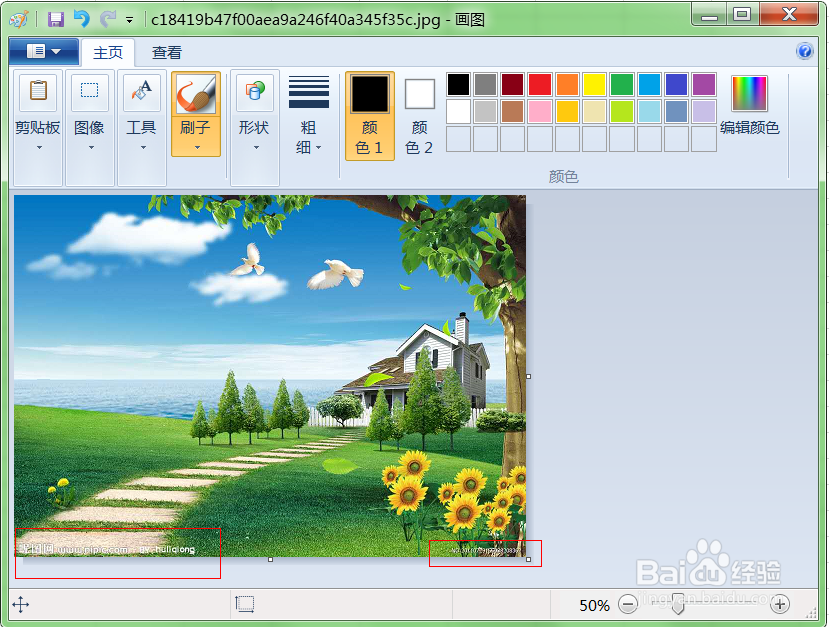Pick the light yellow cream swatch
Screen dimensions: 829x627
click(594, 112)
